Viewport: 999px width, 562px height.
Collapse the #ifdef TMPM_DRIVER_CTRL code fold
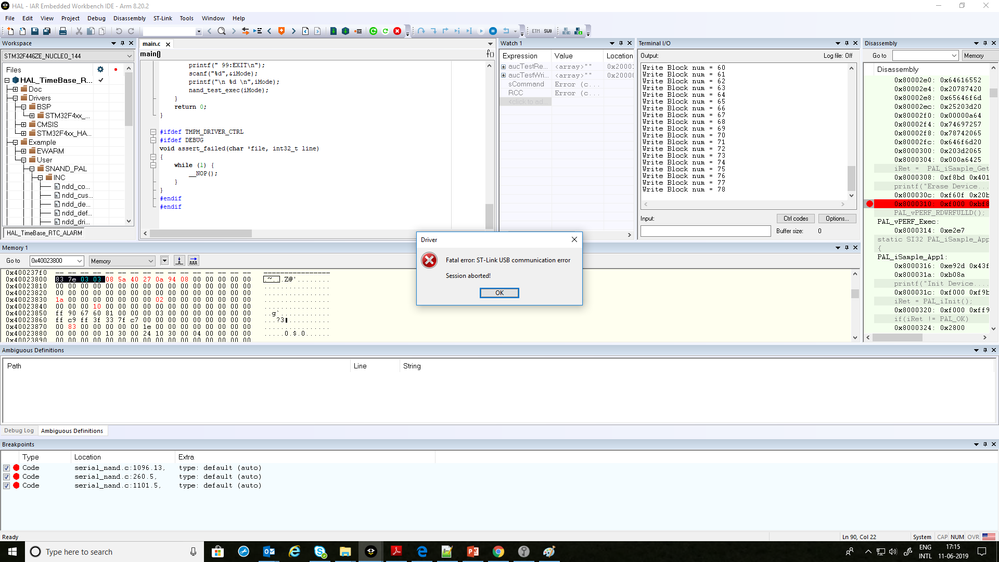pyautogui.click(x=153, y=132)
